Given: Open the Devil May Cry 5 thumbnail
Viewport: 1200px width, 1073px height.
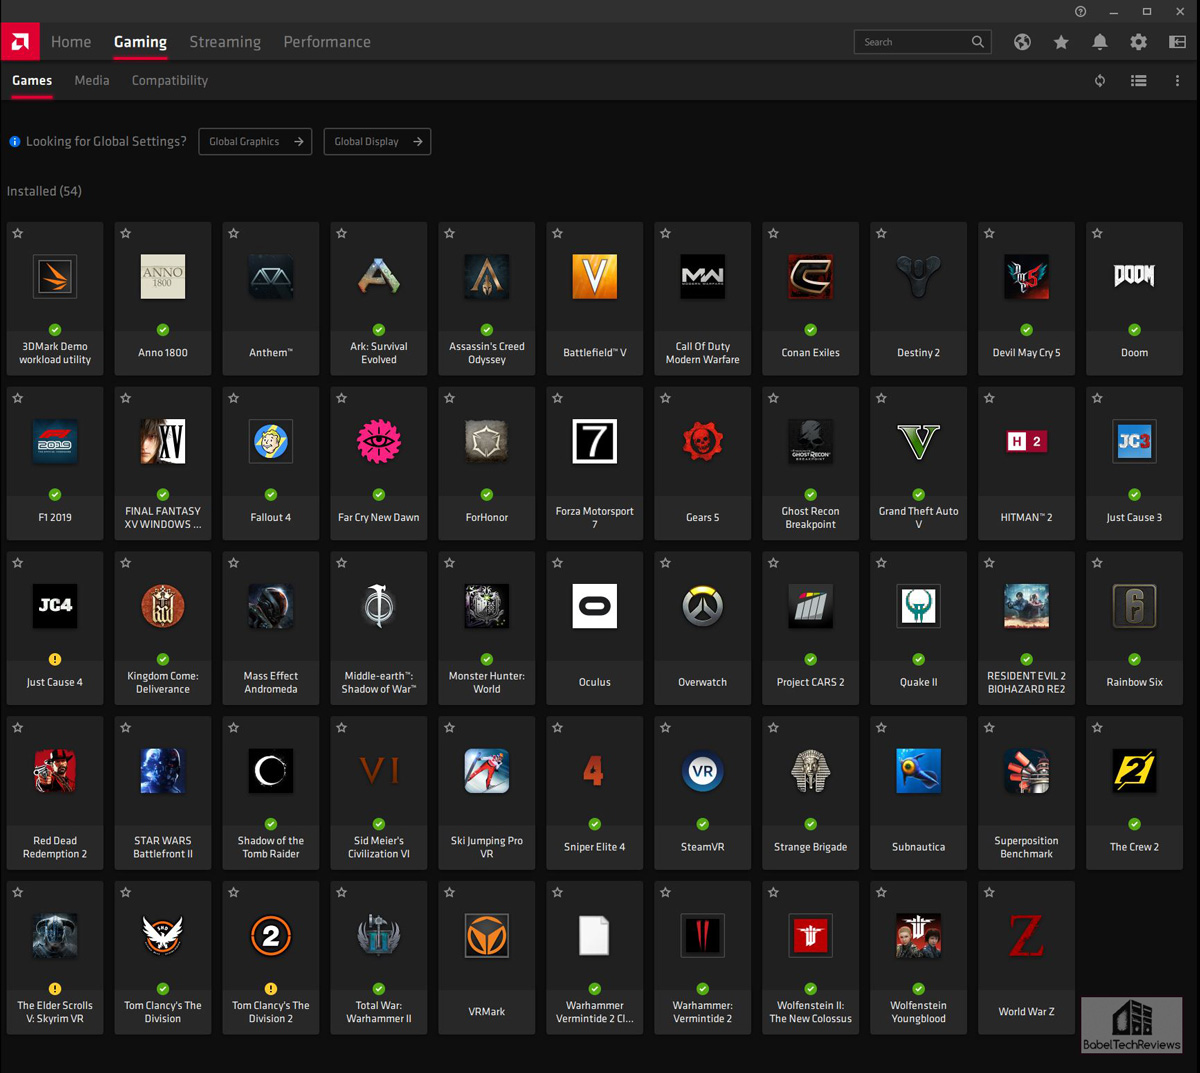Looking at the screenshot, I should pos(1026,276).
